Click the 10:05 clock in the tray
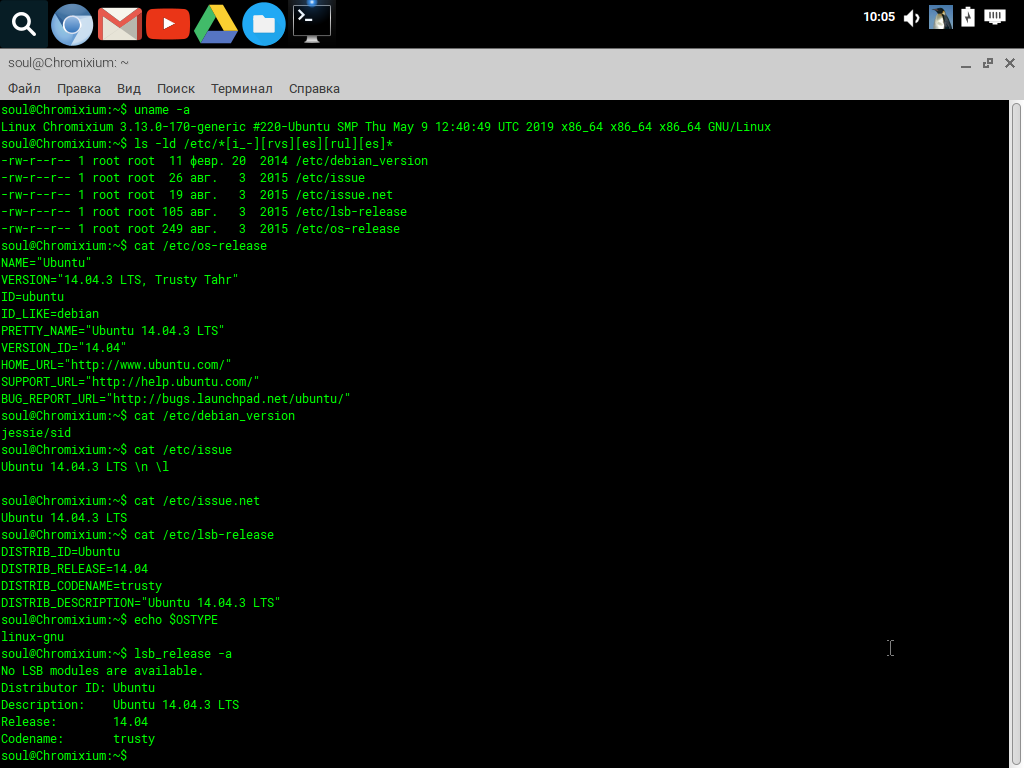Screen dimensions: 1024x768 point(879,17)
